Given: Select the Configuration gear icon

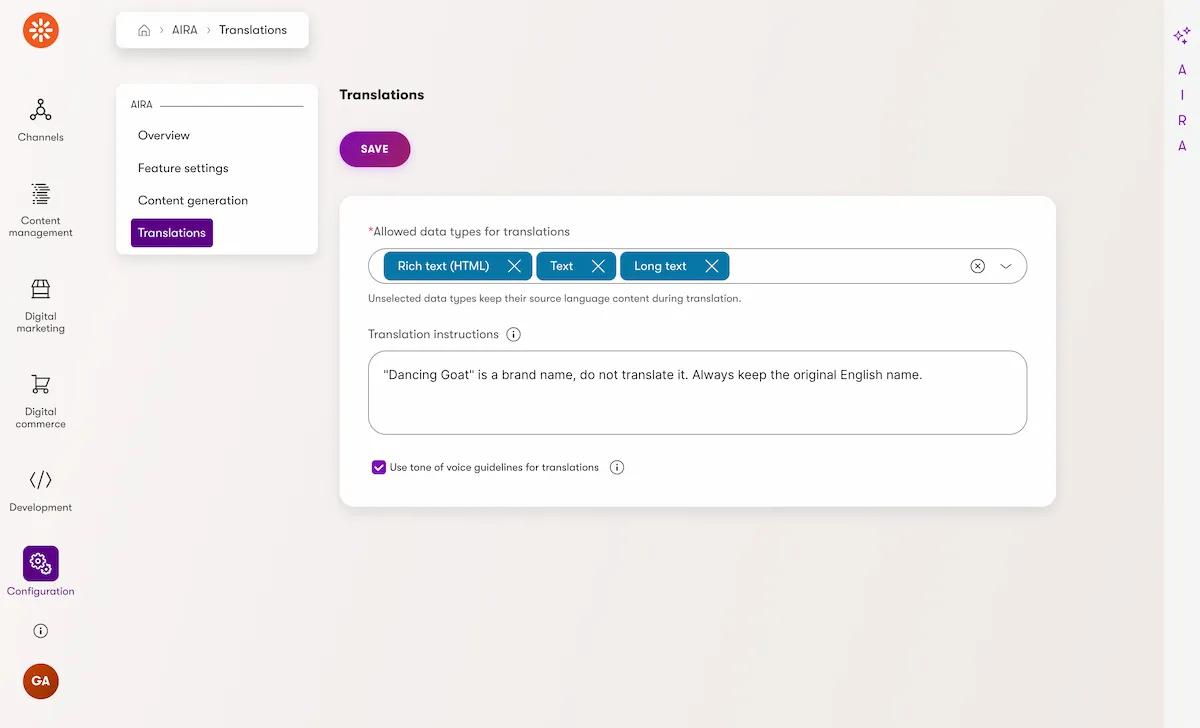Looking at the screenshot, I should [x=41, y=564].
